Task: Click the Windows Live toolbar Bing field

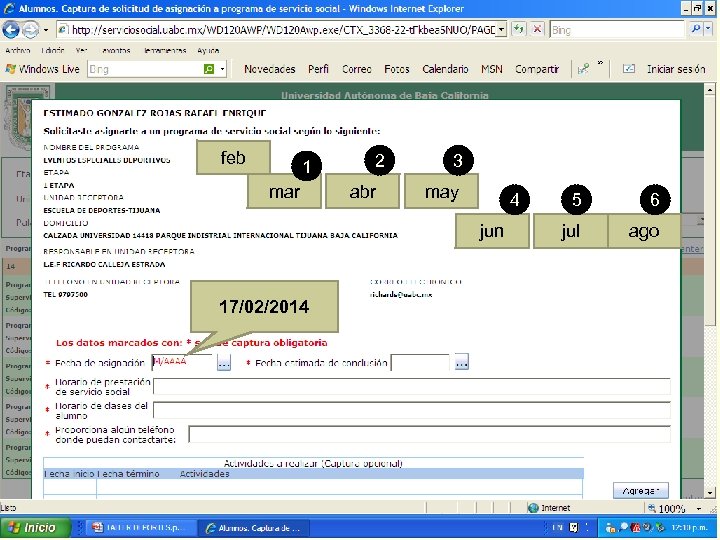Action: point(145,69)
